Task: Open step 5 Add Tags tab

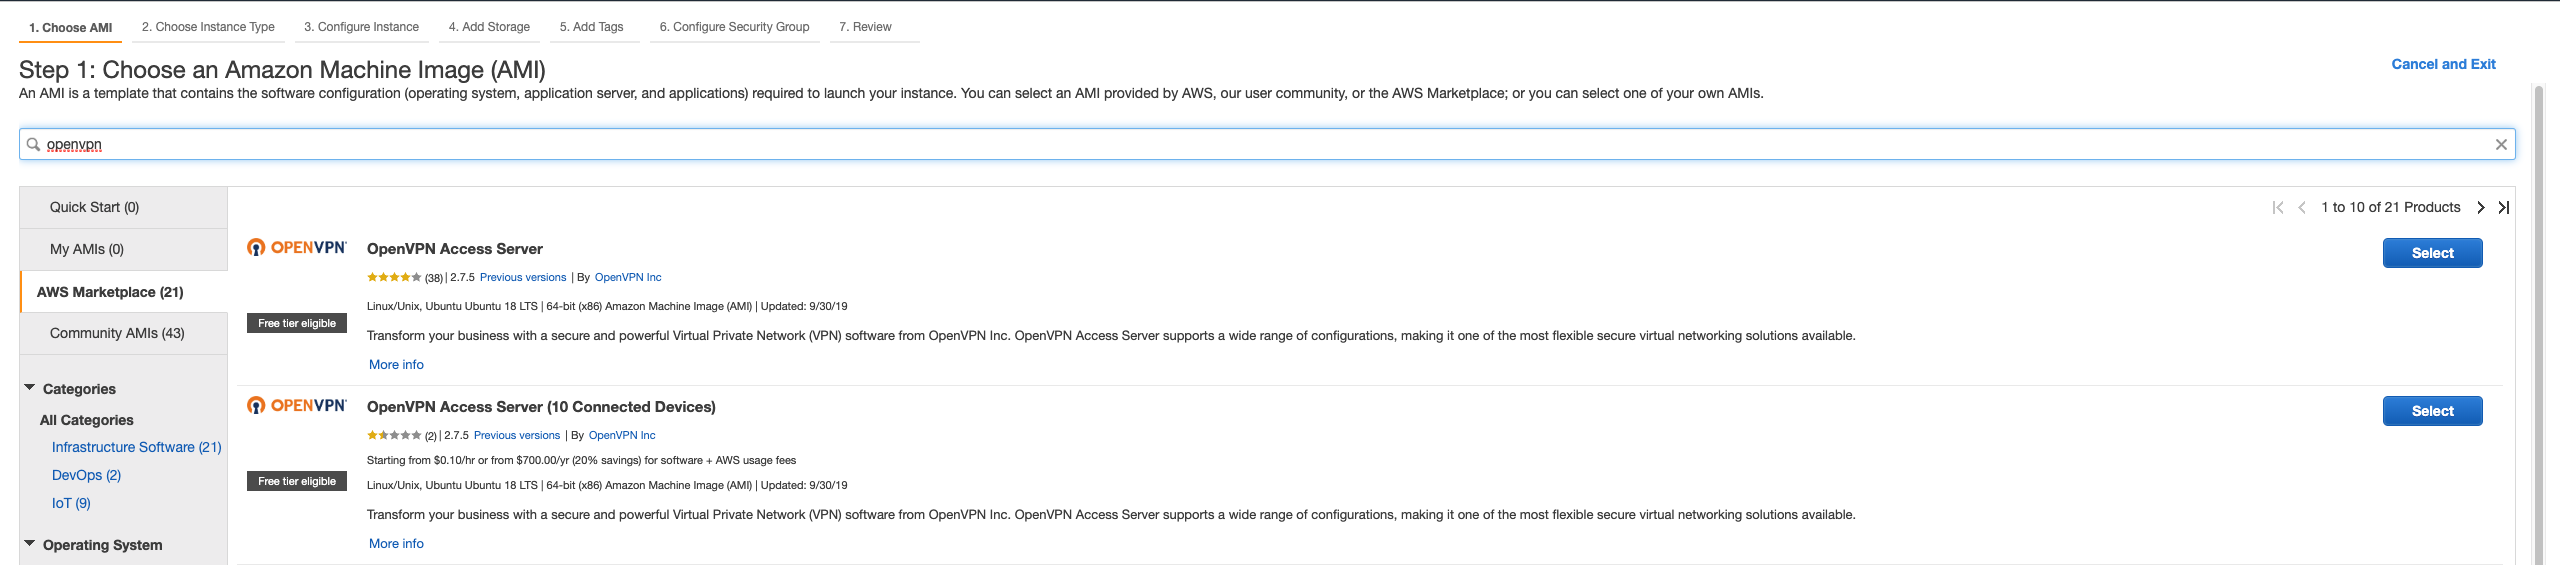Action: coord(591,27)
